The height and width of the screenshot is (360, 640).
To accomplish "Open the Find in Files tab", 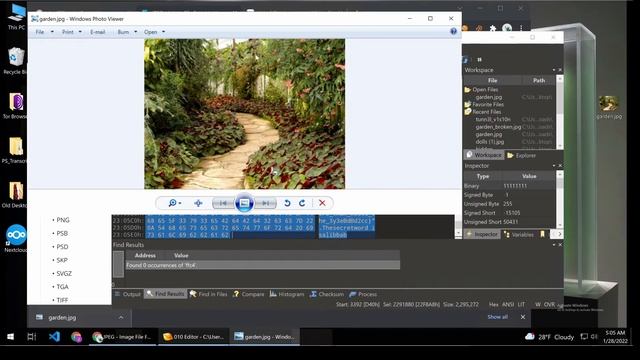I will click(208, 294).
